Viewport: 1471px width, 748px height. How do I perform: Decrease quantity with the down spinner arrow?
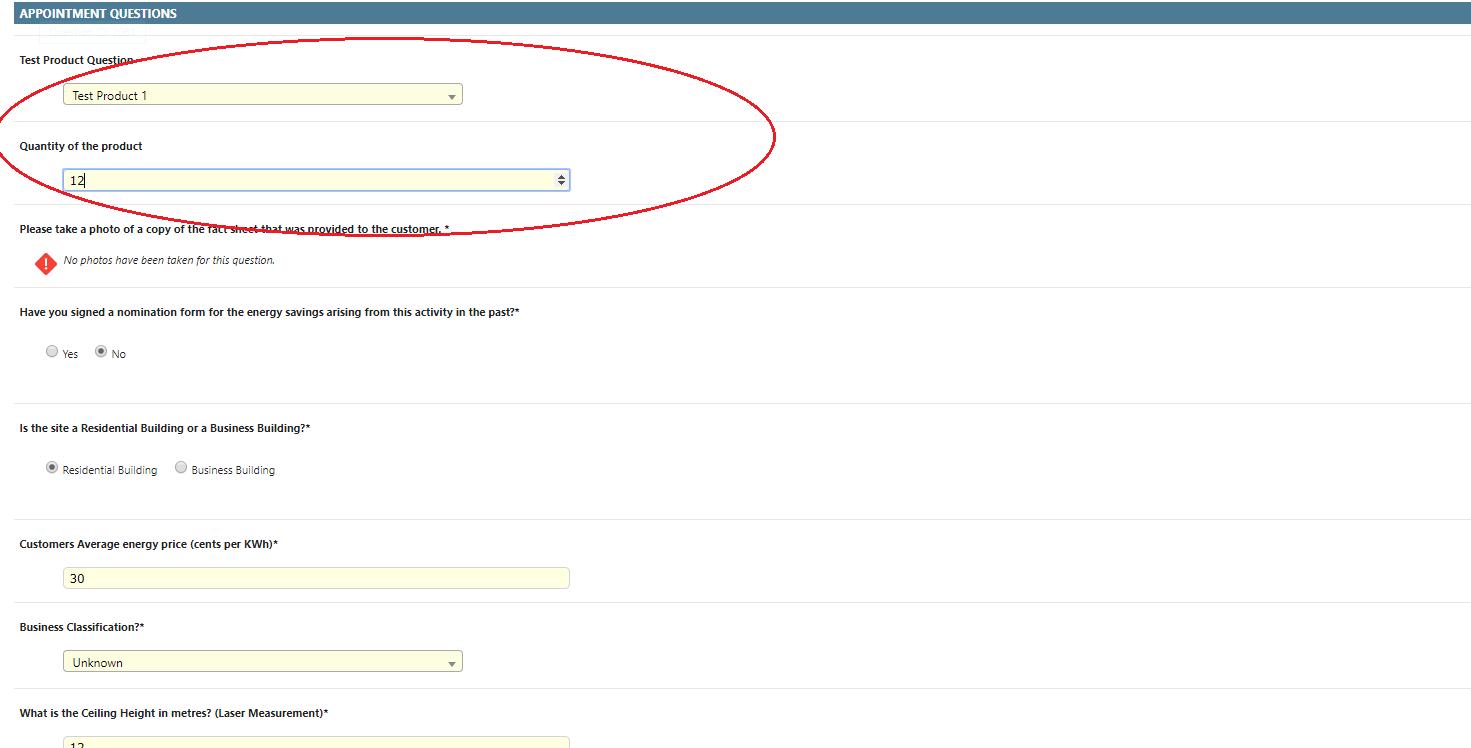[561, 184]
